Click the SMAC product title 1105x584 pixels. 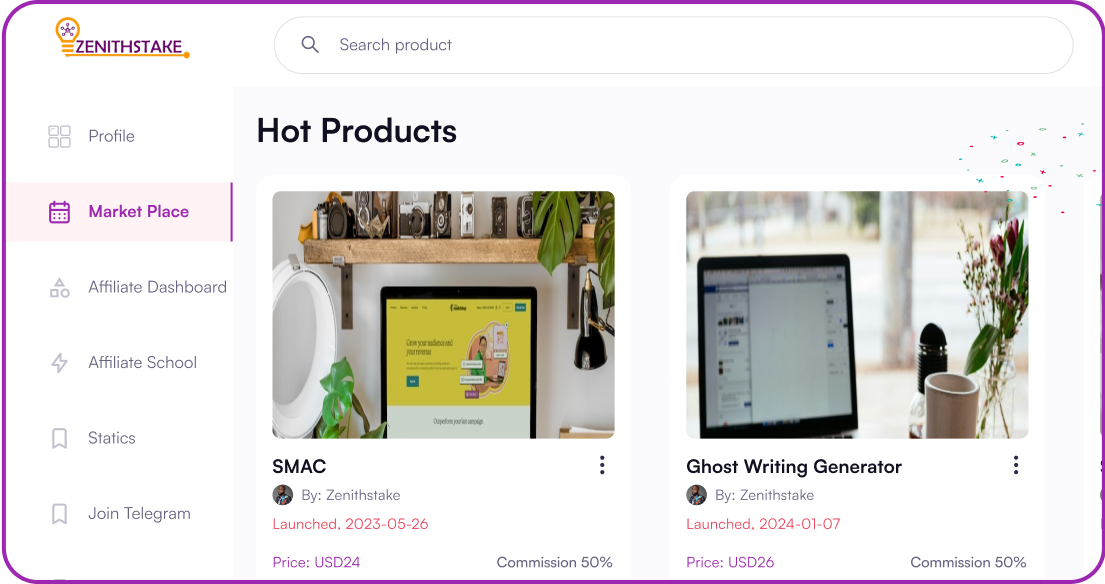[300, 466]
